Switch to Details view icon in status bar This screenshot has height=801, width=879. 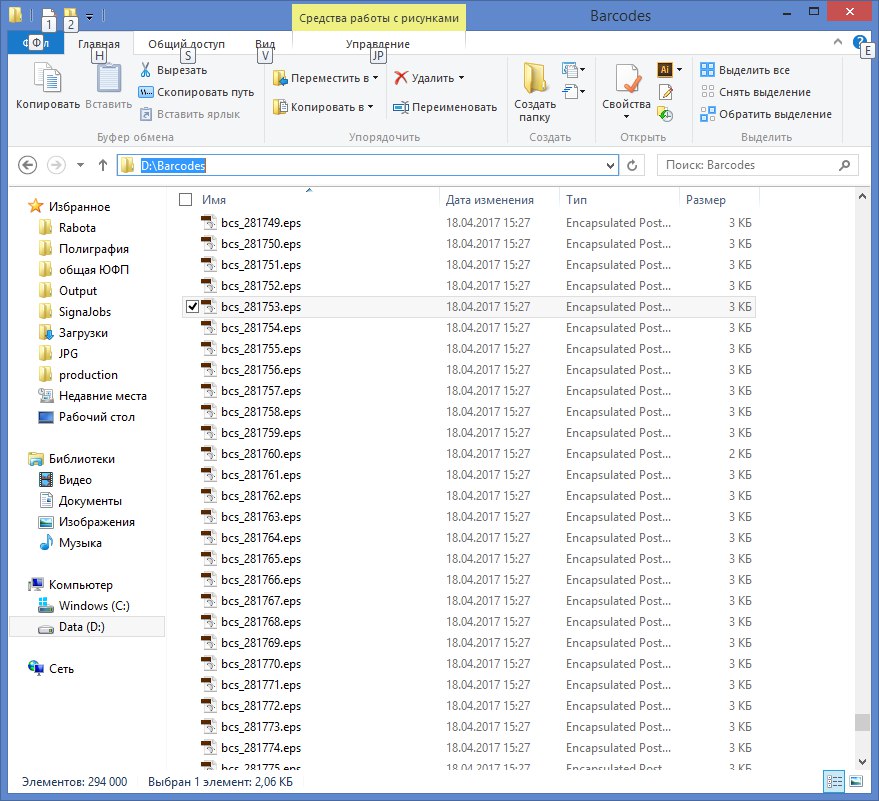[x=834, y=781]
